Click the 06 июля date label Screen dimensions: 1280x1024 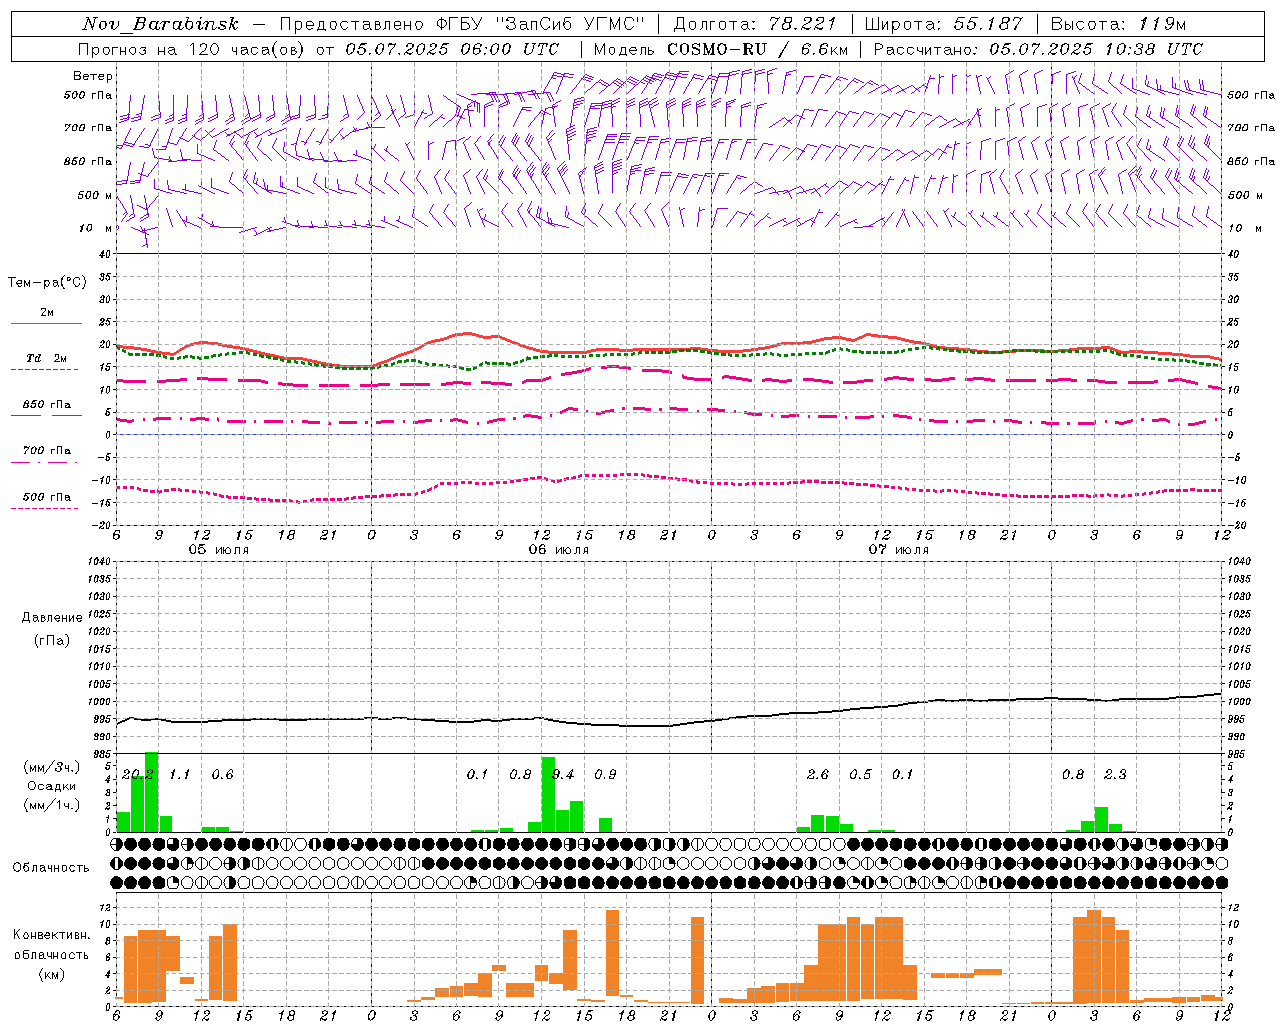click(559, 550)
